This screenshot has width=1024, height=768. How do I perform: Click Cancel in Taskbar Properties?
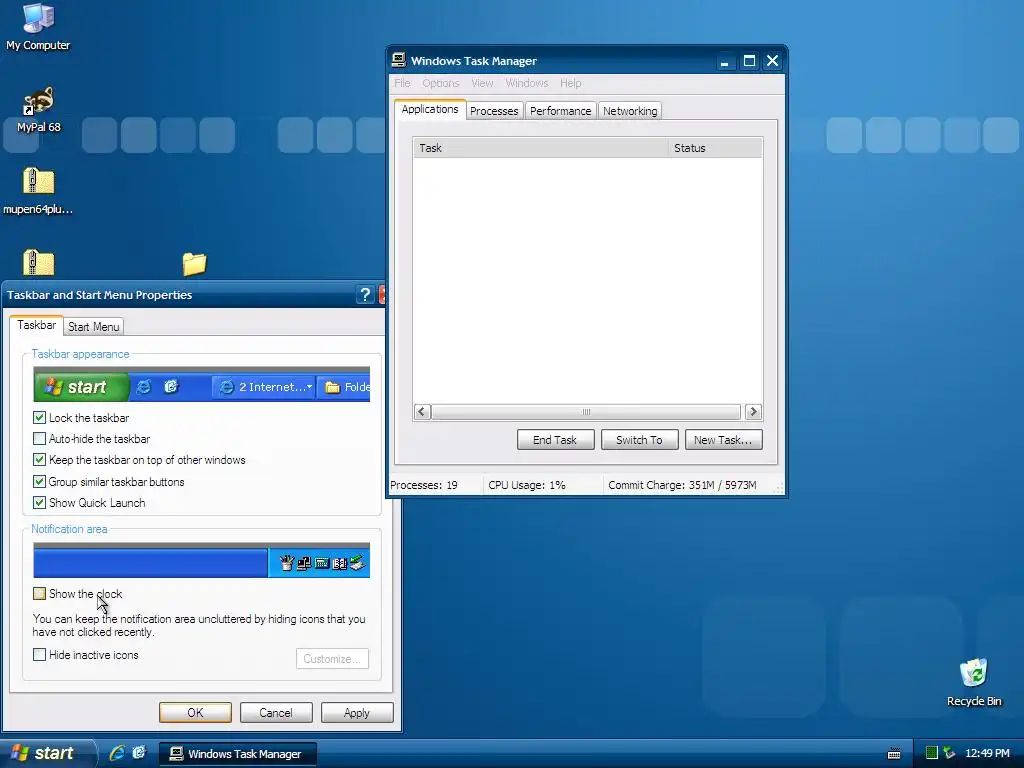tap(276, 712)
